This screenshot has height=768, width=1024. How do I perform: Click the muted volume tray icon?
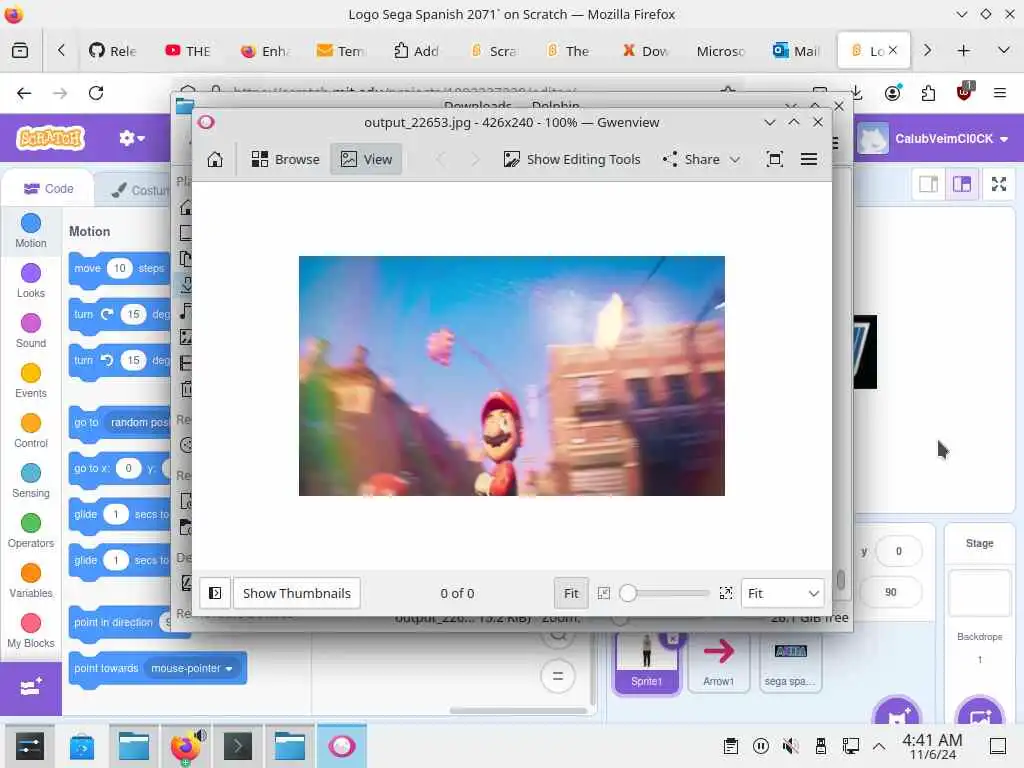tap(790, 746)
